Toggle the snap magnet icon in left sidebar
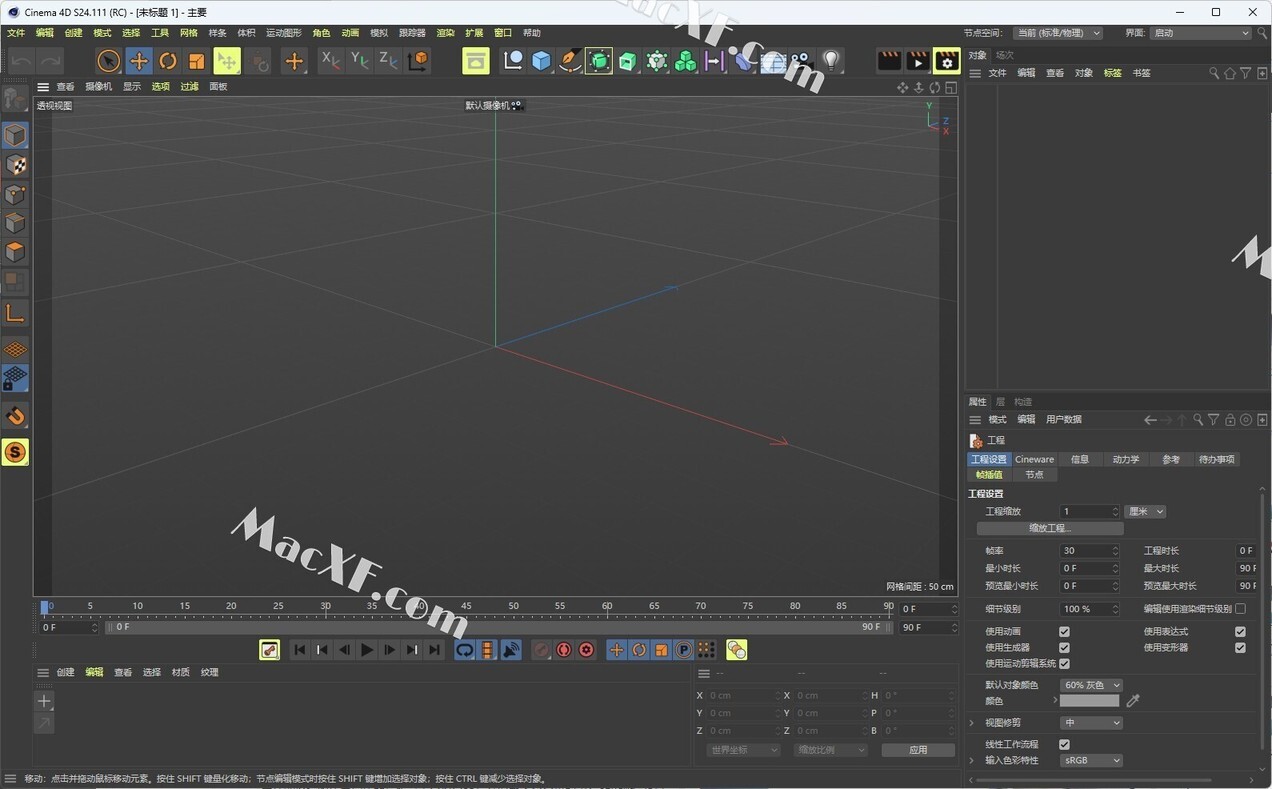Viewport: 1272px width, 789px height. tap(15, 416)
